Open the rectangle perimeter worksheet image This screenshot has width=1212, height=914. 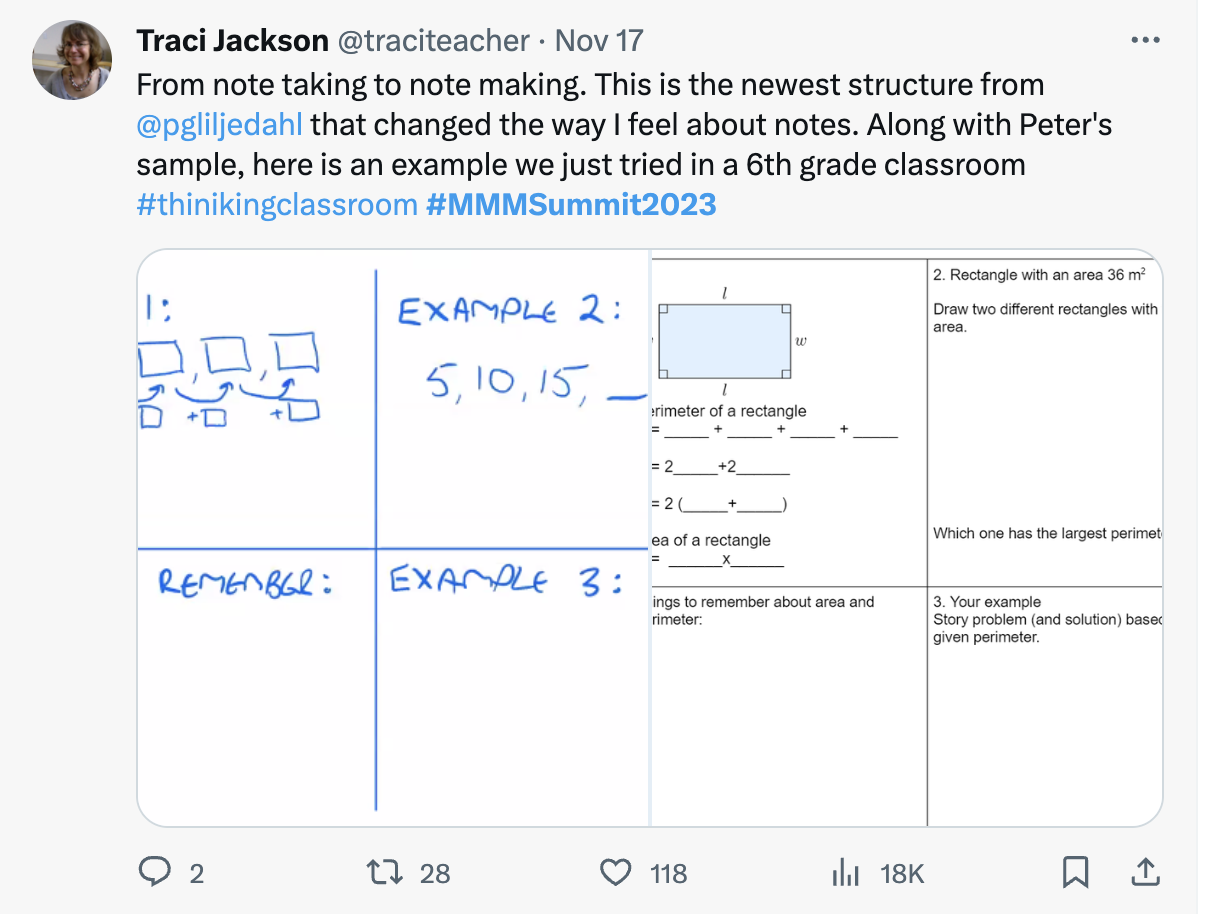(906, 538)
